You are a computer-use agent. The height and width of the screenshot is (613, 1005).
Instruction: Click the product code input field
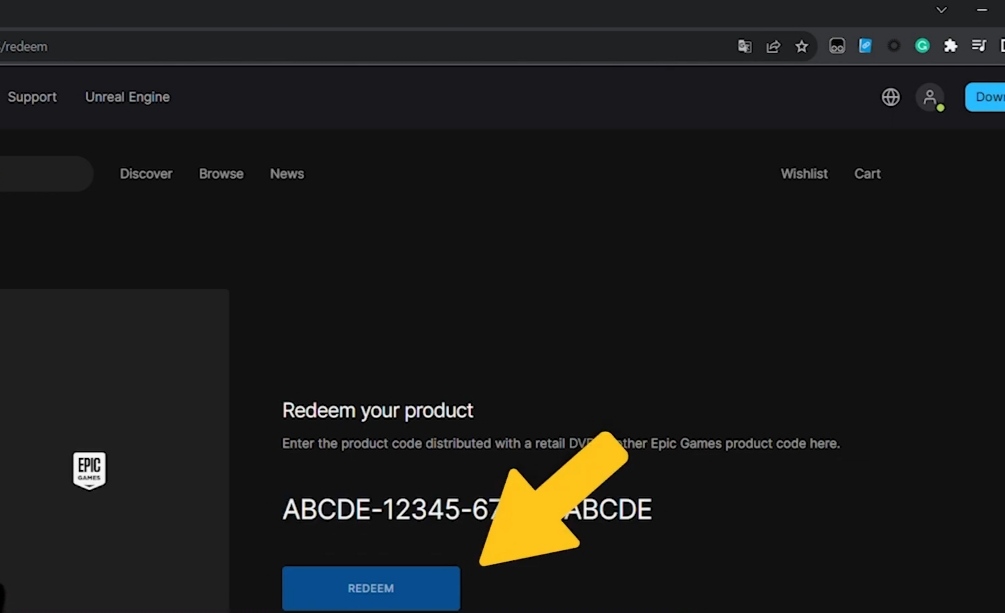click(467, 510)
